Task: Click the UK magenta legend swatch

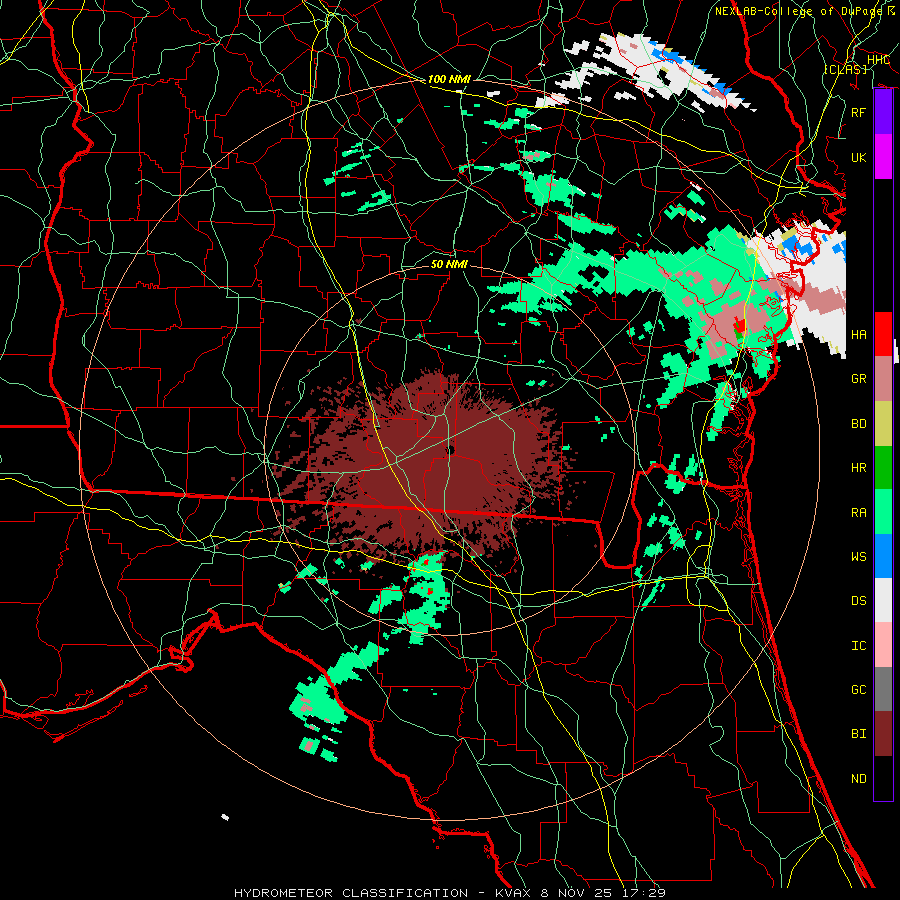Action: 883,157
